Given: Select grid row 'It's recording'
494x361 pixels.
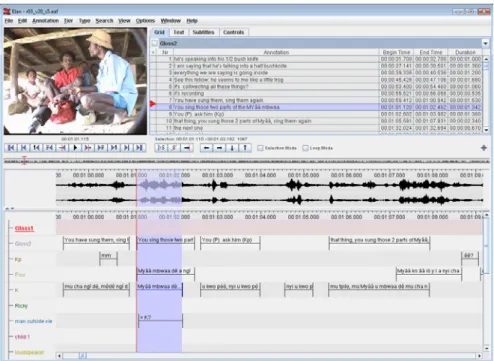Looking at the screenshot, I should (x=316, y=93).
